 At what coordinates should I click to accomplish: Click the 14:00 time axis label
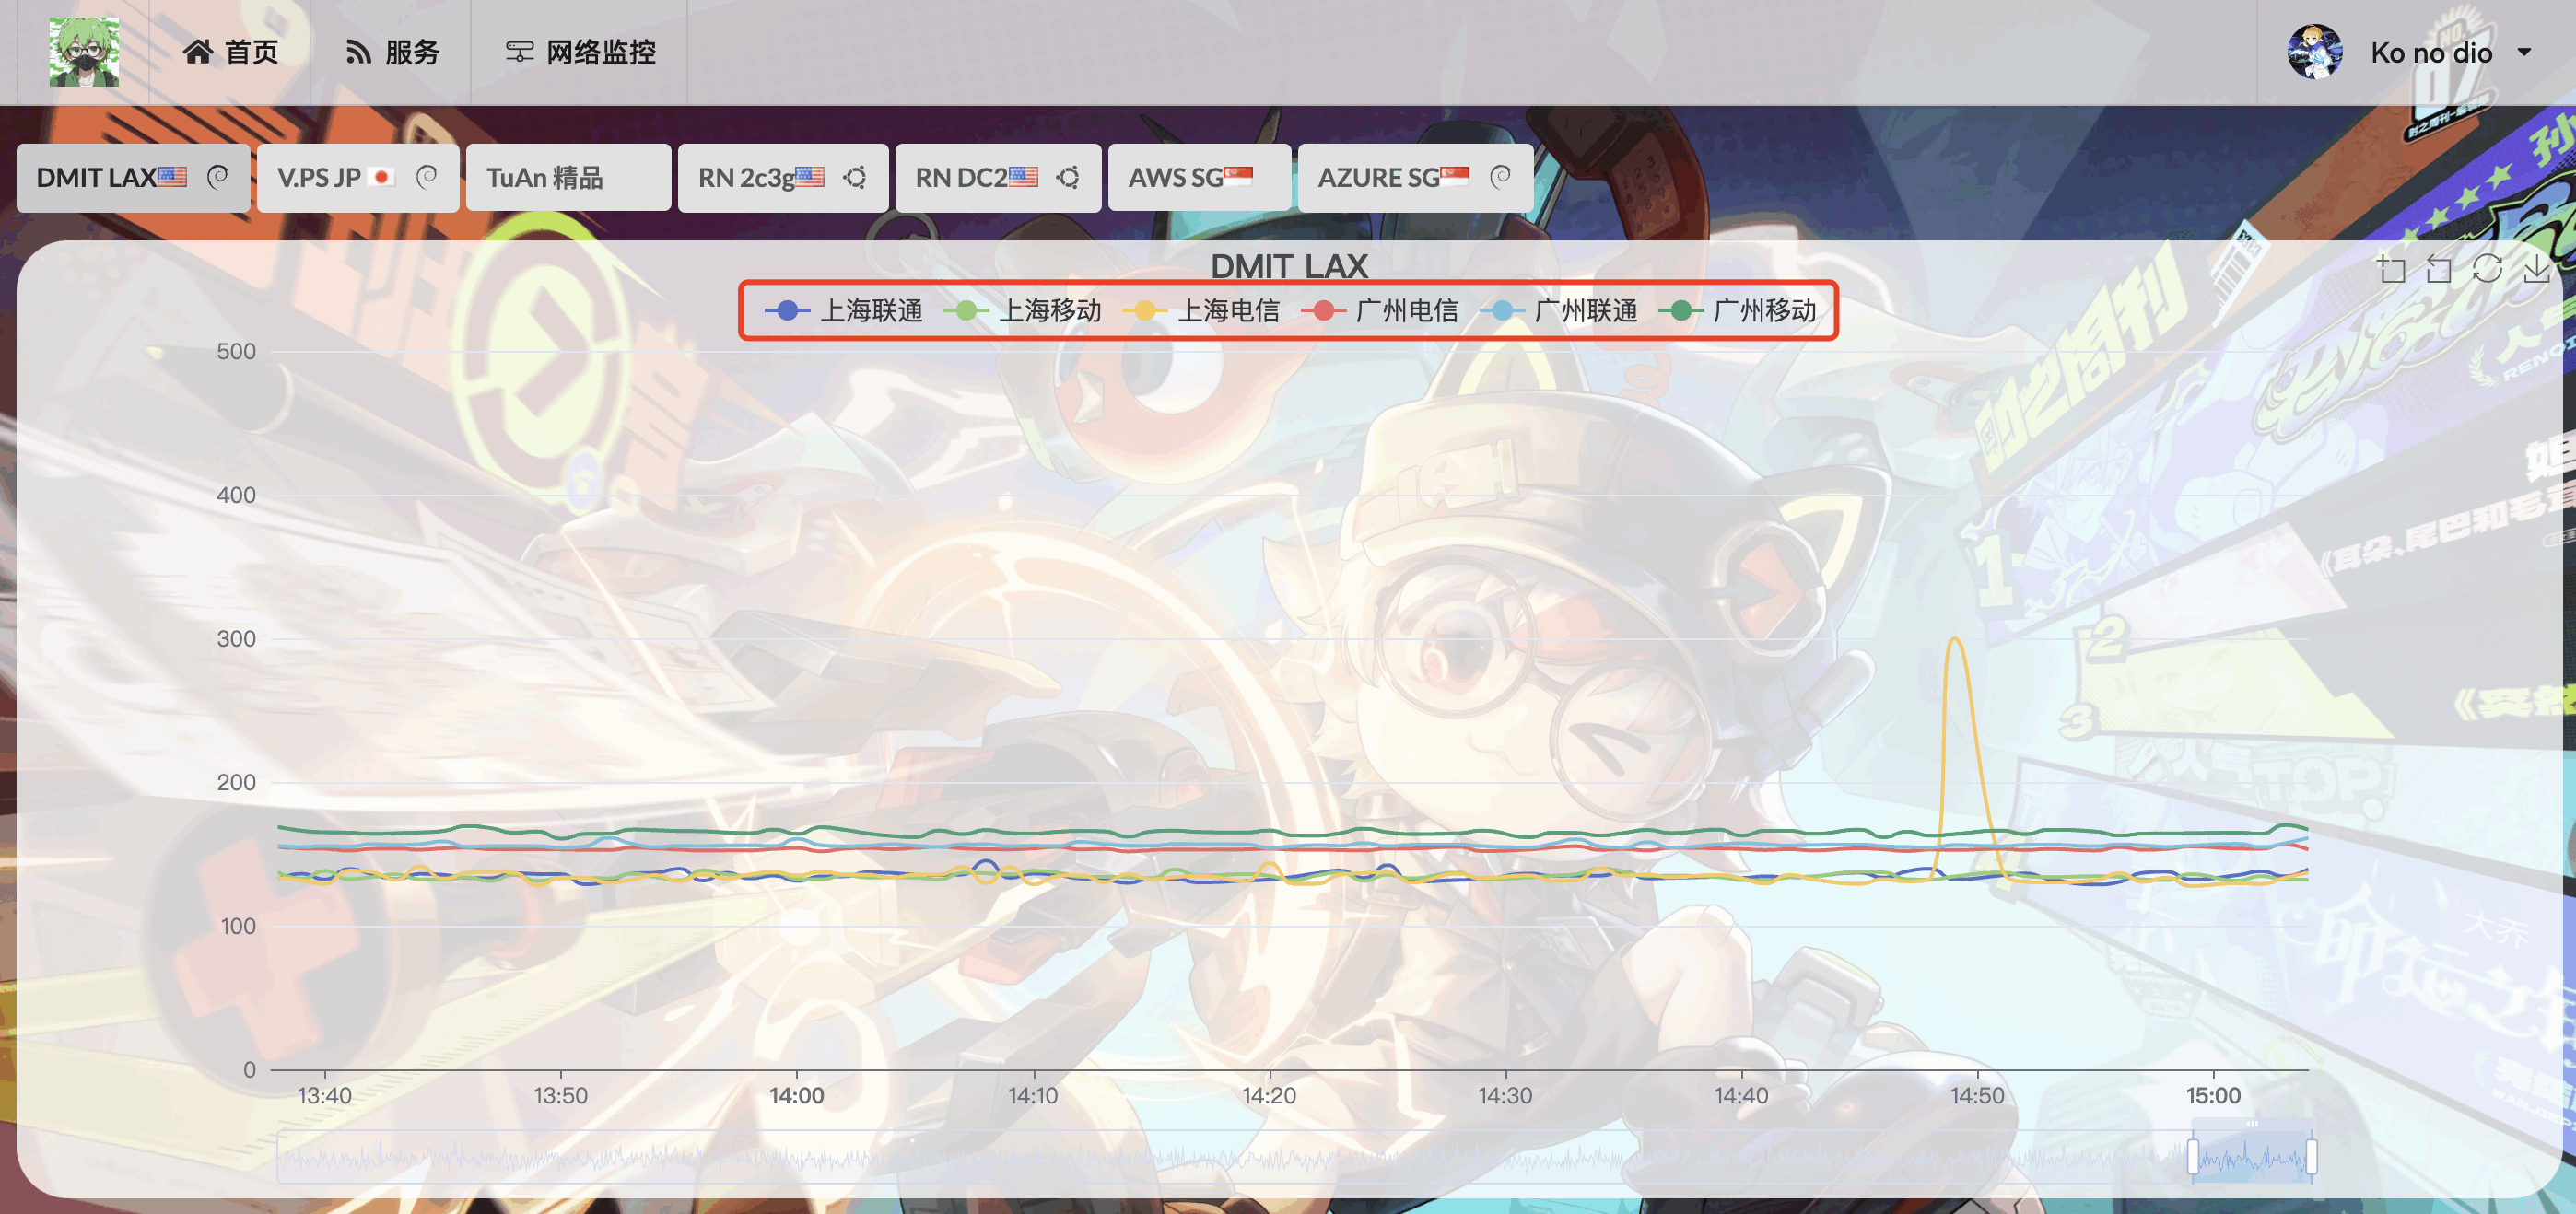click(797, 1095)
